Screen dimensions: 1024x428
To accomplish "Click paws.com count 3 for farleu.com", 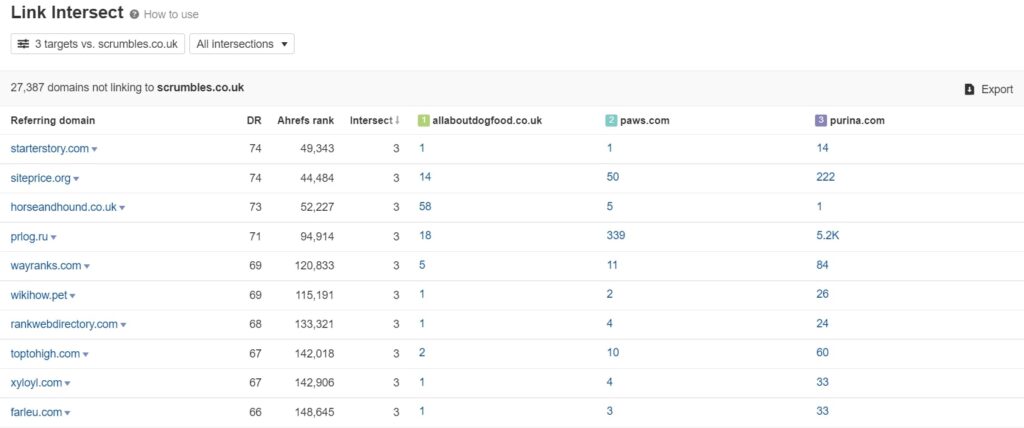I will pos(609,411).
